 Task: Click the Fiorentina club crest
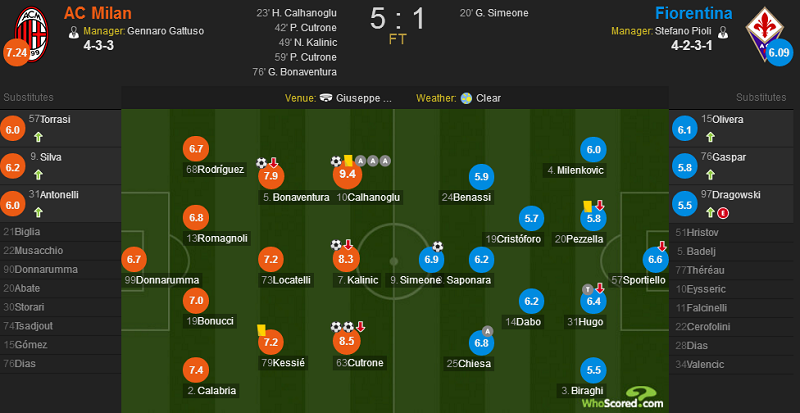click(x=764, y=33)
